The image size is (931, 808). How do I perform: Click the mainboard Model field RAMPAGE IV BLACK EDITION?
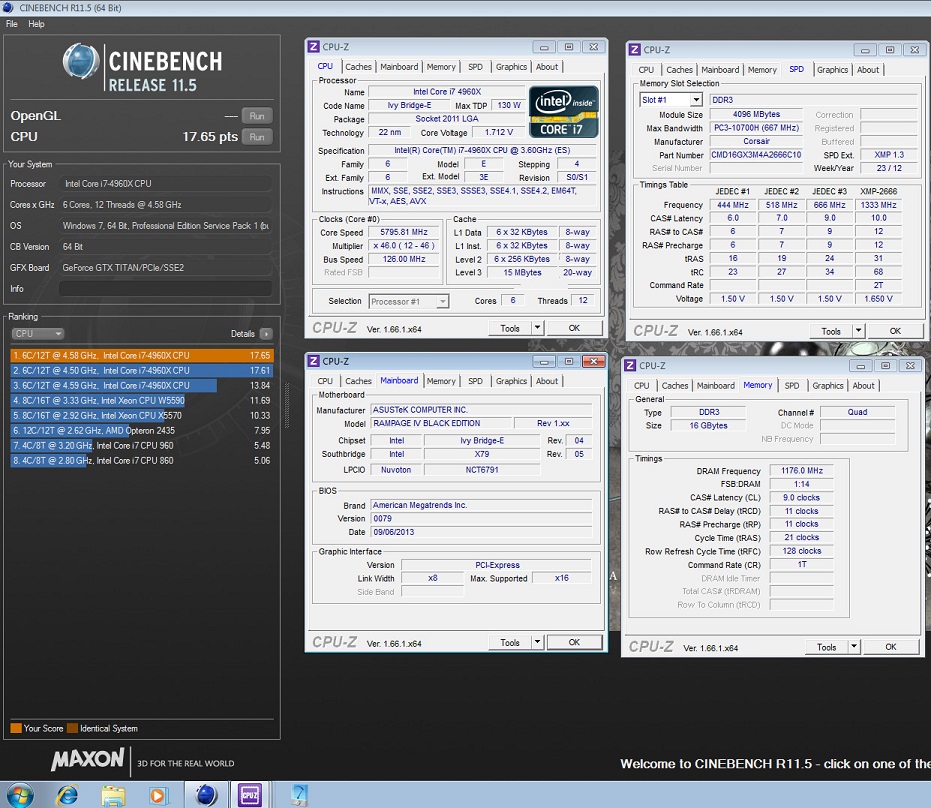coord(441,423)
